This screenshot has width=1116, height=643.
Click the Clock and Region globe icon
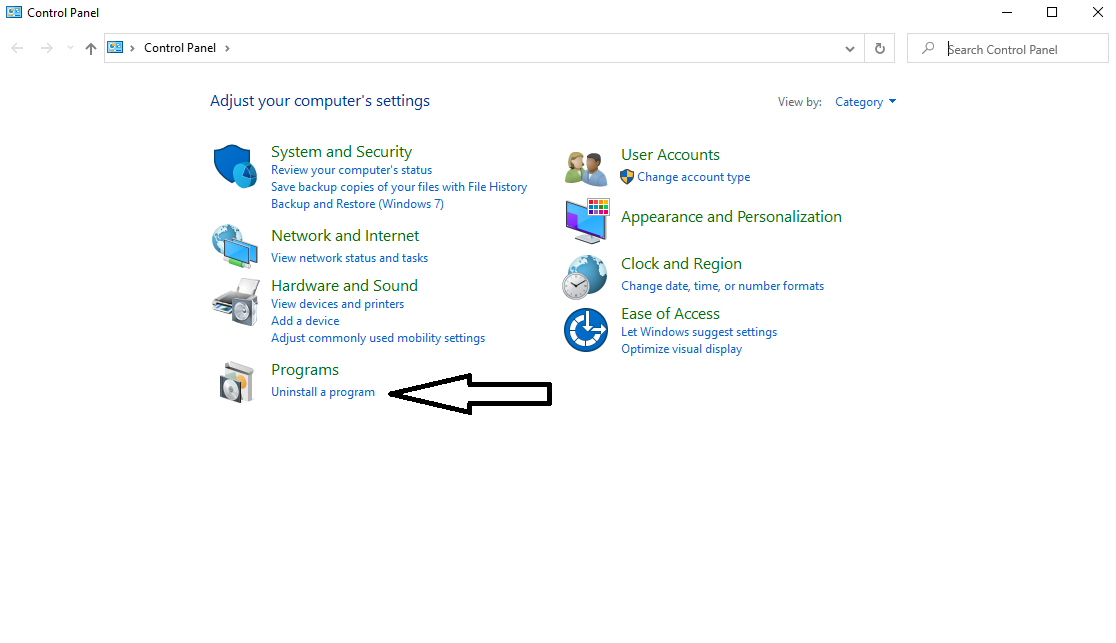pyautogui.click(x=584, y=277)
